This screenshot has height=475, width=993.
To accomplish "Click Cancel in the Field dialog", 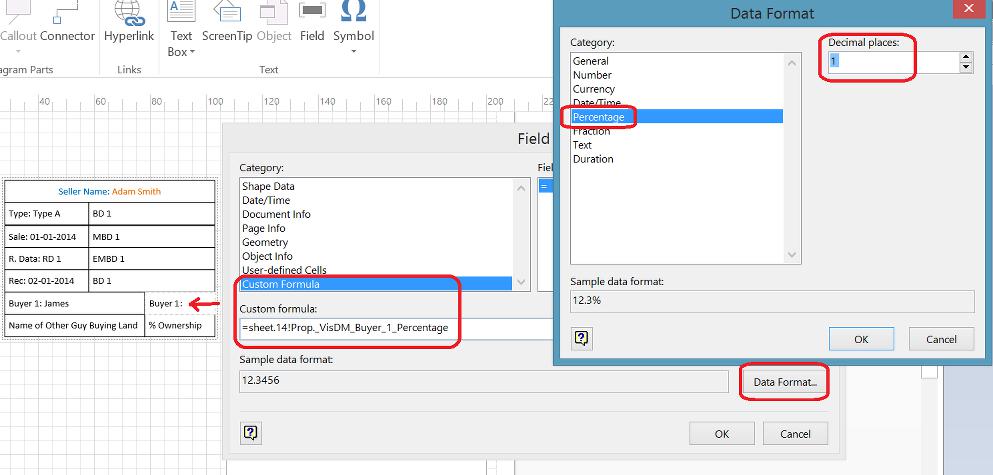I will click(795, 433).
